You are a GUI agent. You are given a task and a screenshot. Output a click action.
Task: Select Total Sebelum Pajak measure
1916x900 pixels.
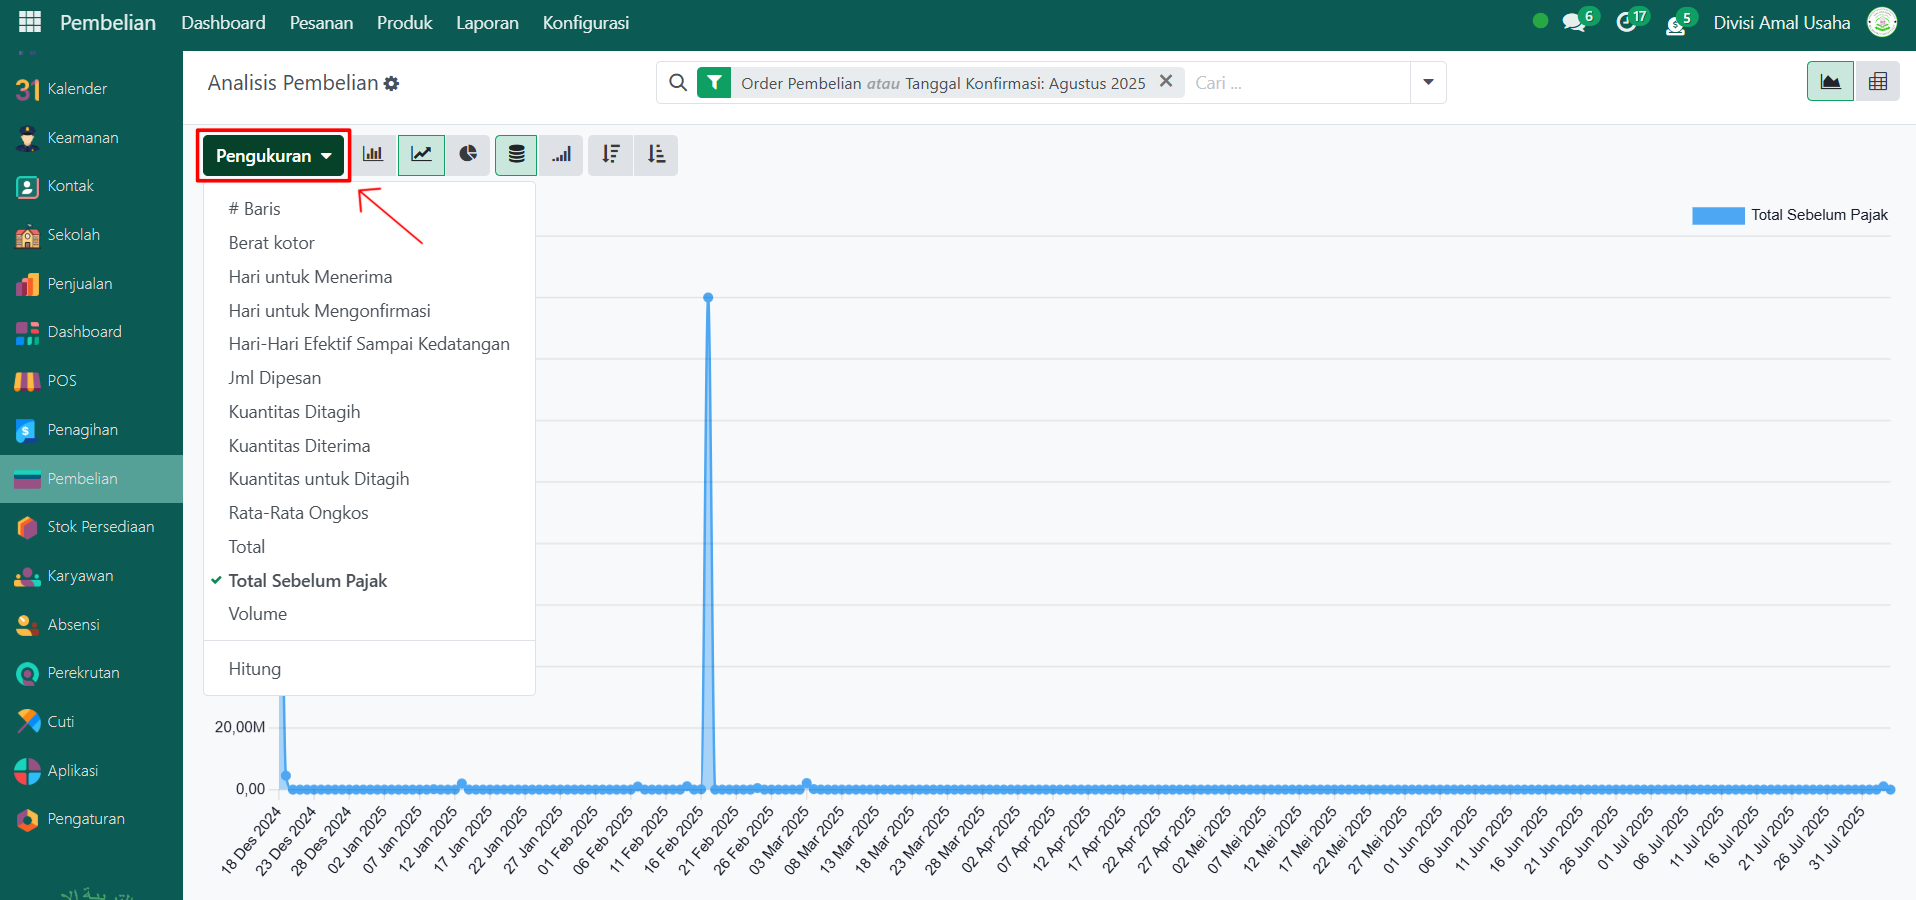click(307, 581)
